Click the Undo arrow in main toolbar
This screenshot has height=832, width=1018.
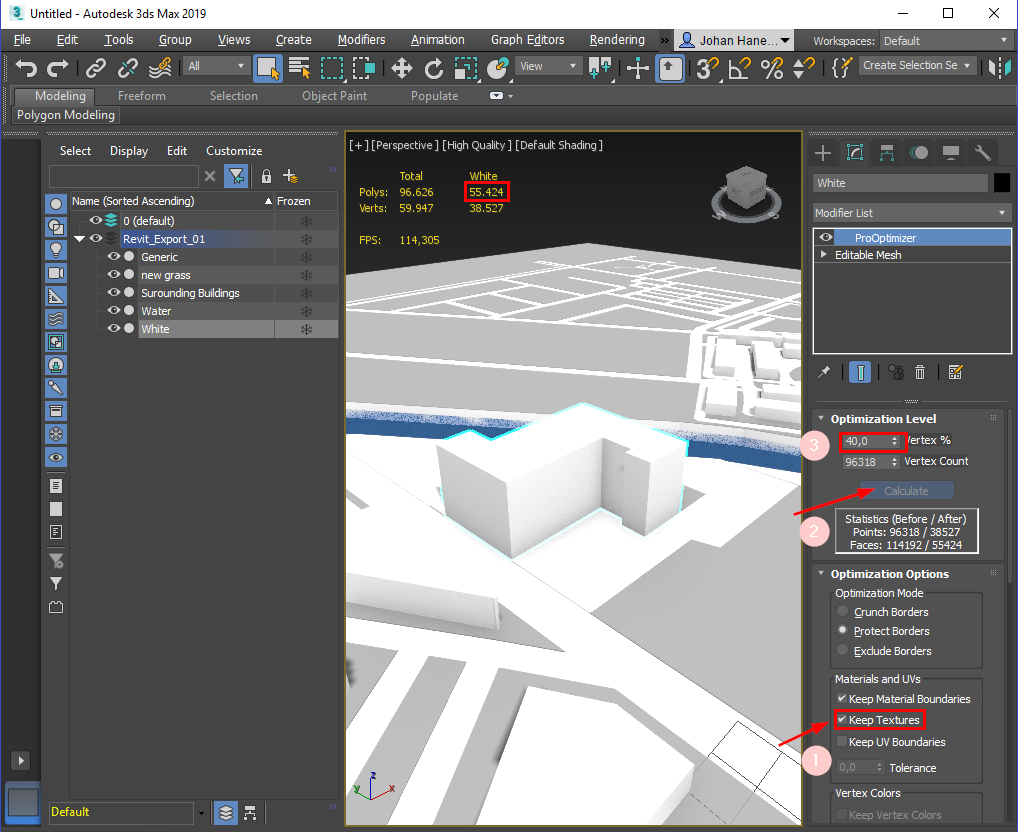point(27,67)
